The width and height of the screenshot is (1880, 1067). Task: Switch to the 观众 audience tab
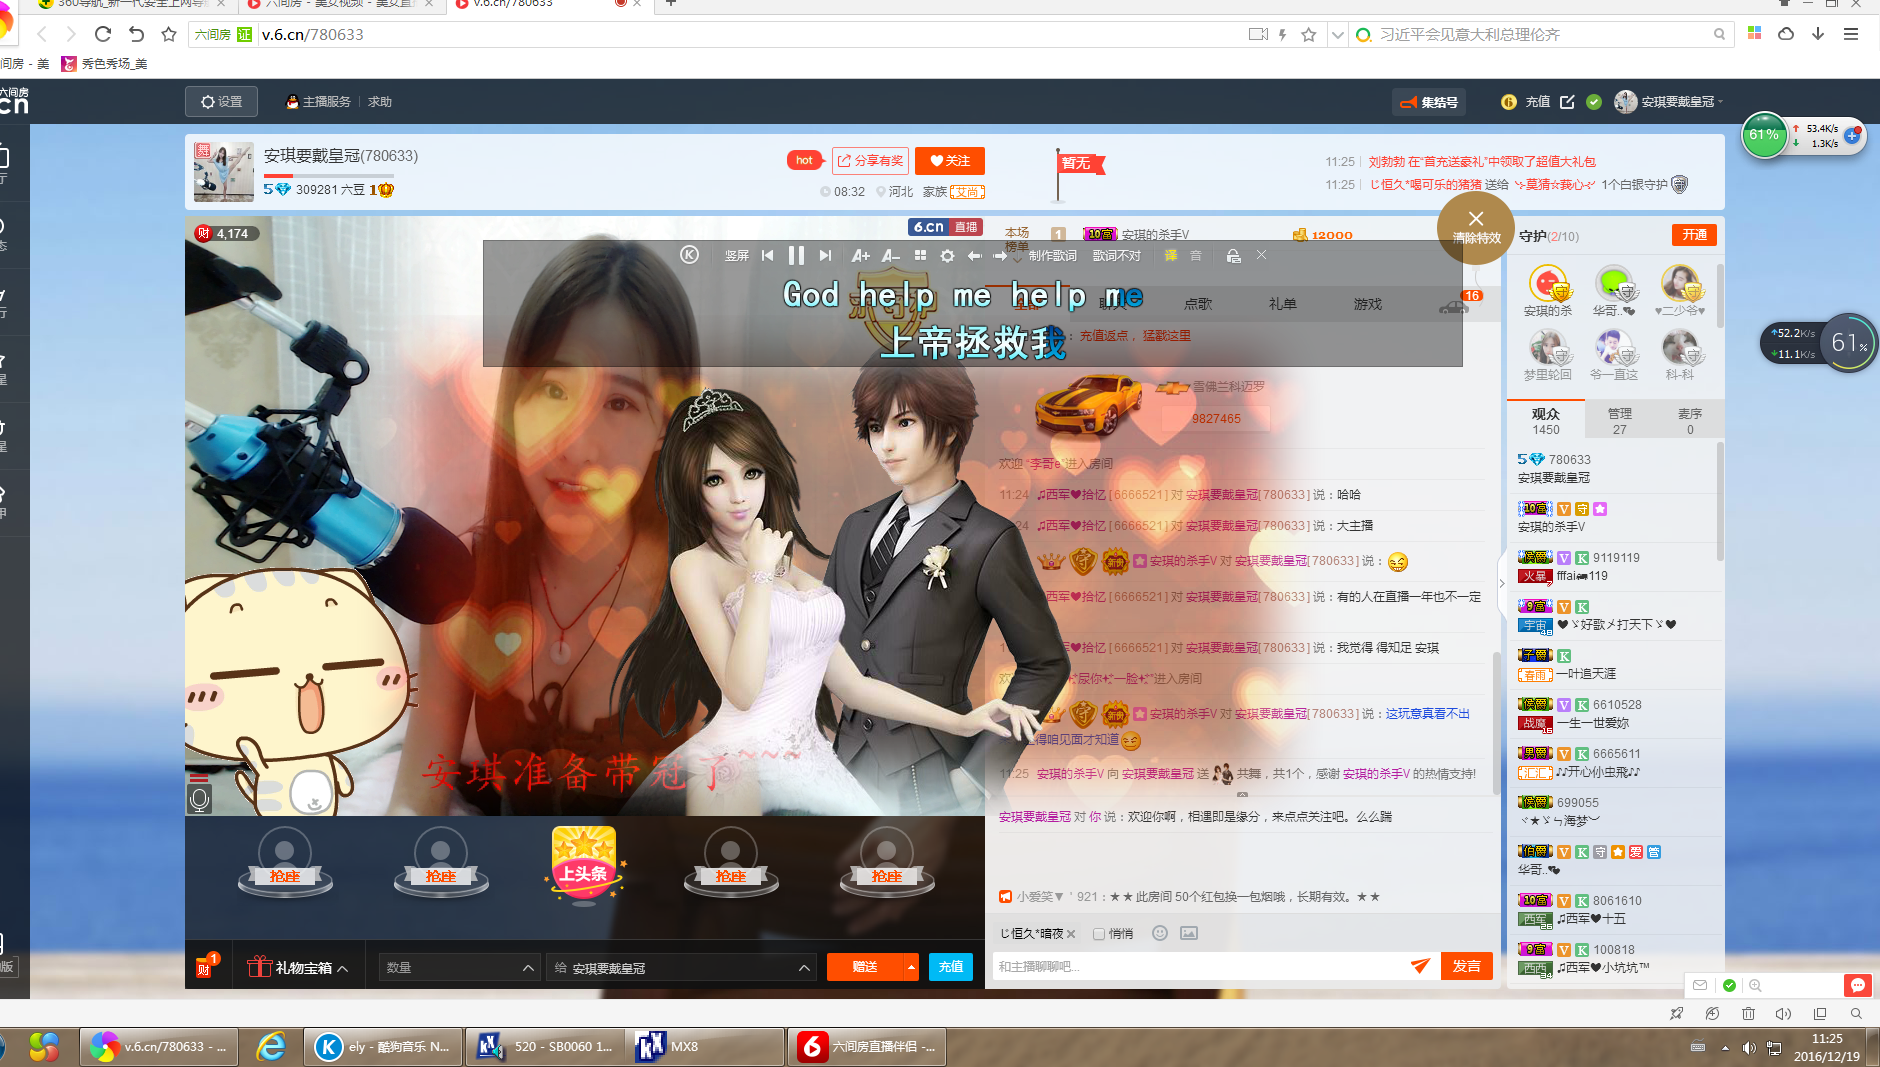[x=1546, y=421]
